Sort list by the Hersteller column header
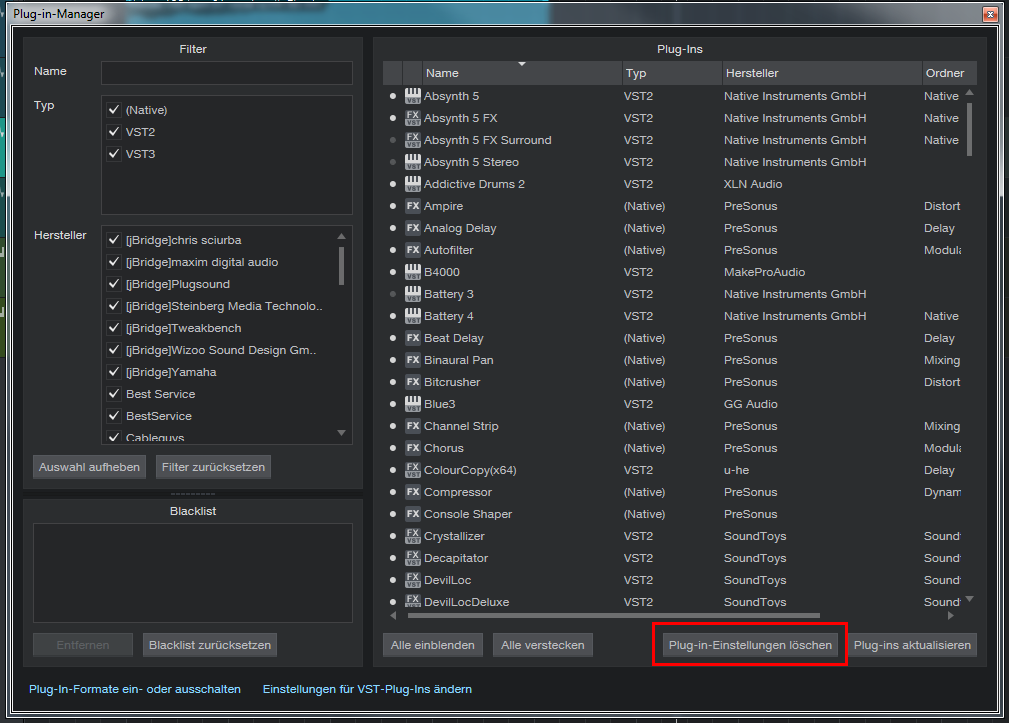 click(820, 73)
